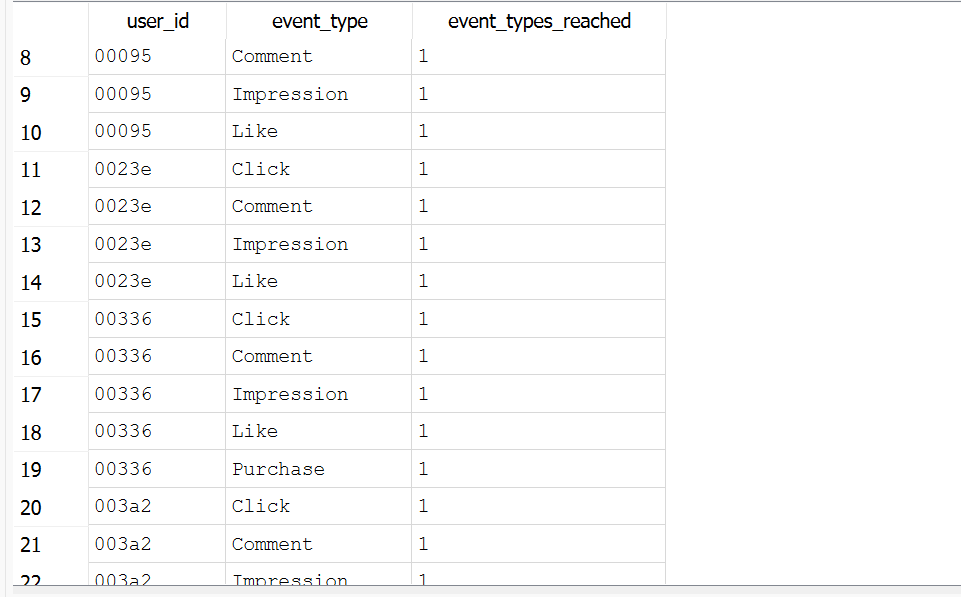
Task: Select row number 19 header
Action: point(31,470)
